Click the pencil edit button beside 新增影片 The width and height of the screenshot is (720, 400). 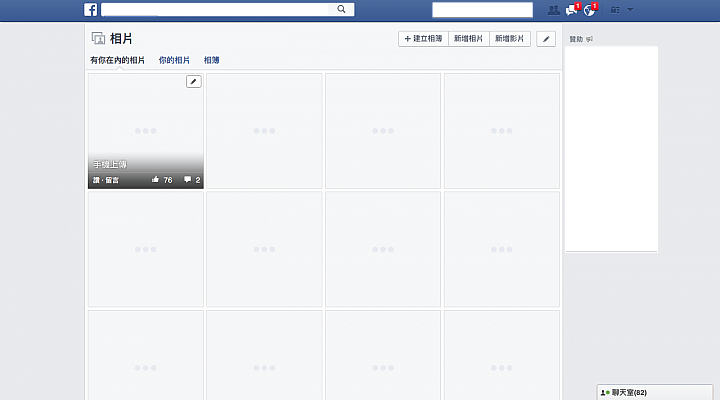[546, 39]
